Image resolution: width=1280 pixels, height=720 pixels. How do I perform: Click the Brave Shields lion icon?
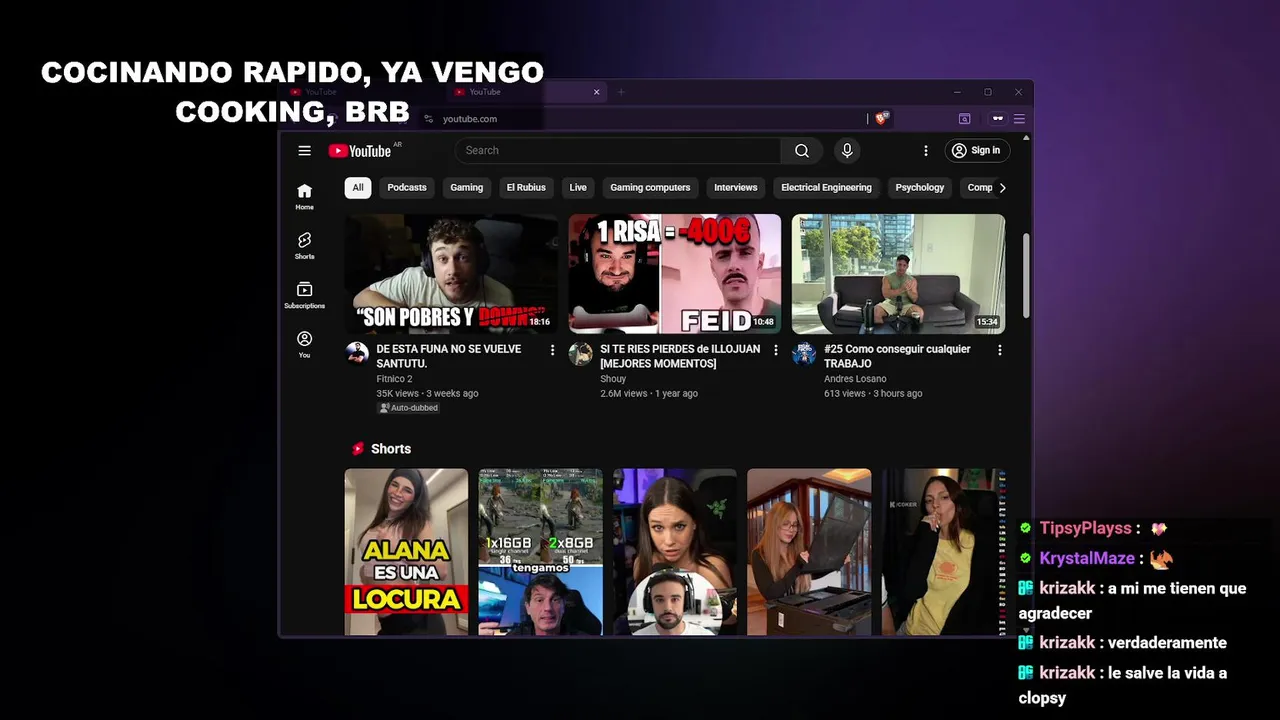click(x=882, y=118)
